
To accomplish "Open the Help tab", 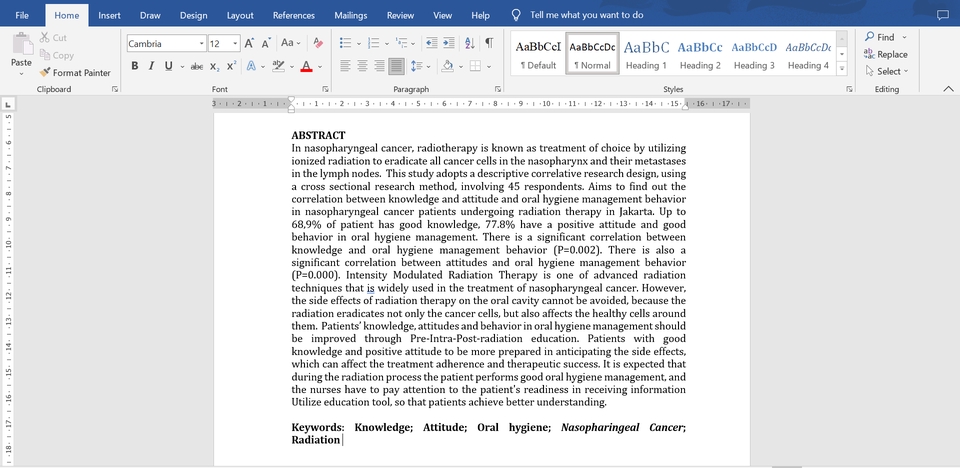I will click(481, 15).
